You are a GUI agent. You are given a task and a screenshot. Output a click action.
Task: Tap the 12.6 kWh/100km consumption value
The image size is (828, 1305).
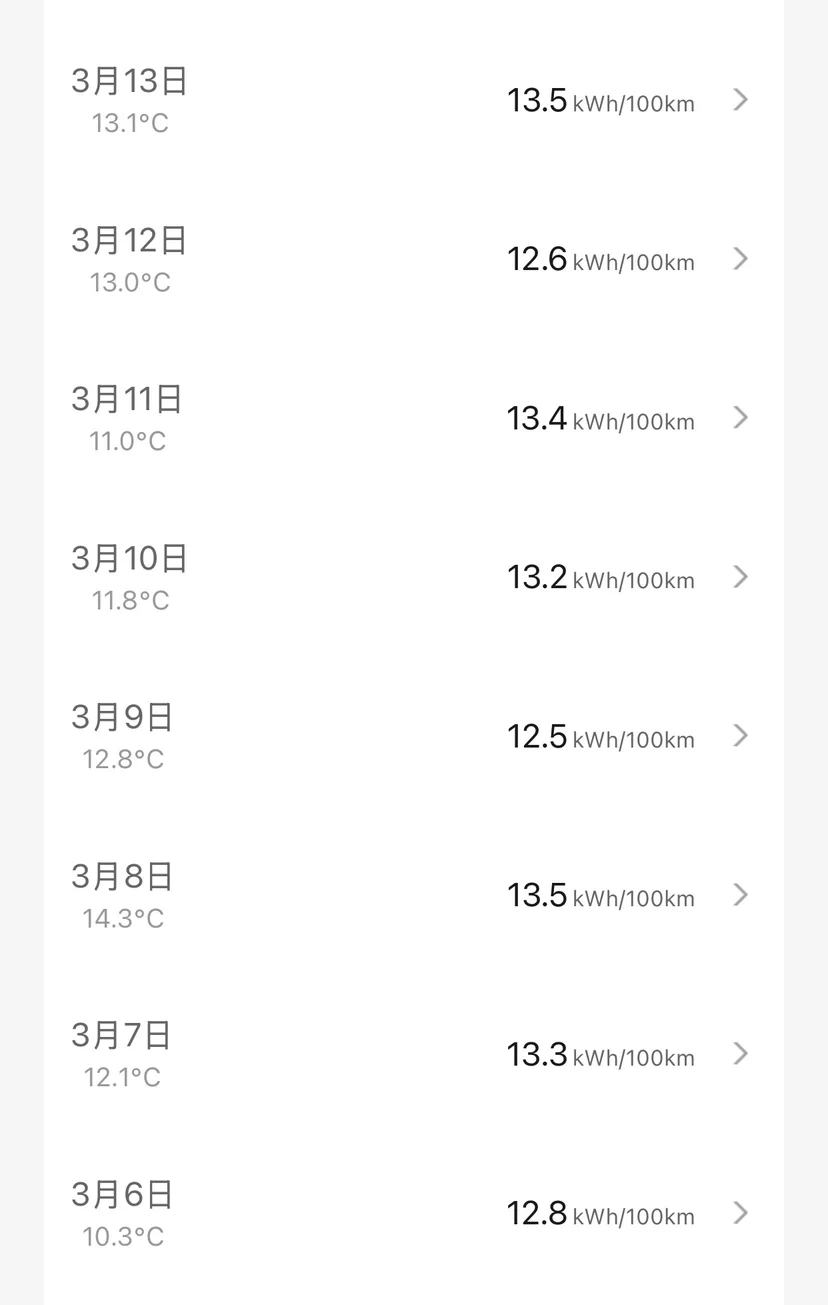click(600, 260)
